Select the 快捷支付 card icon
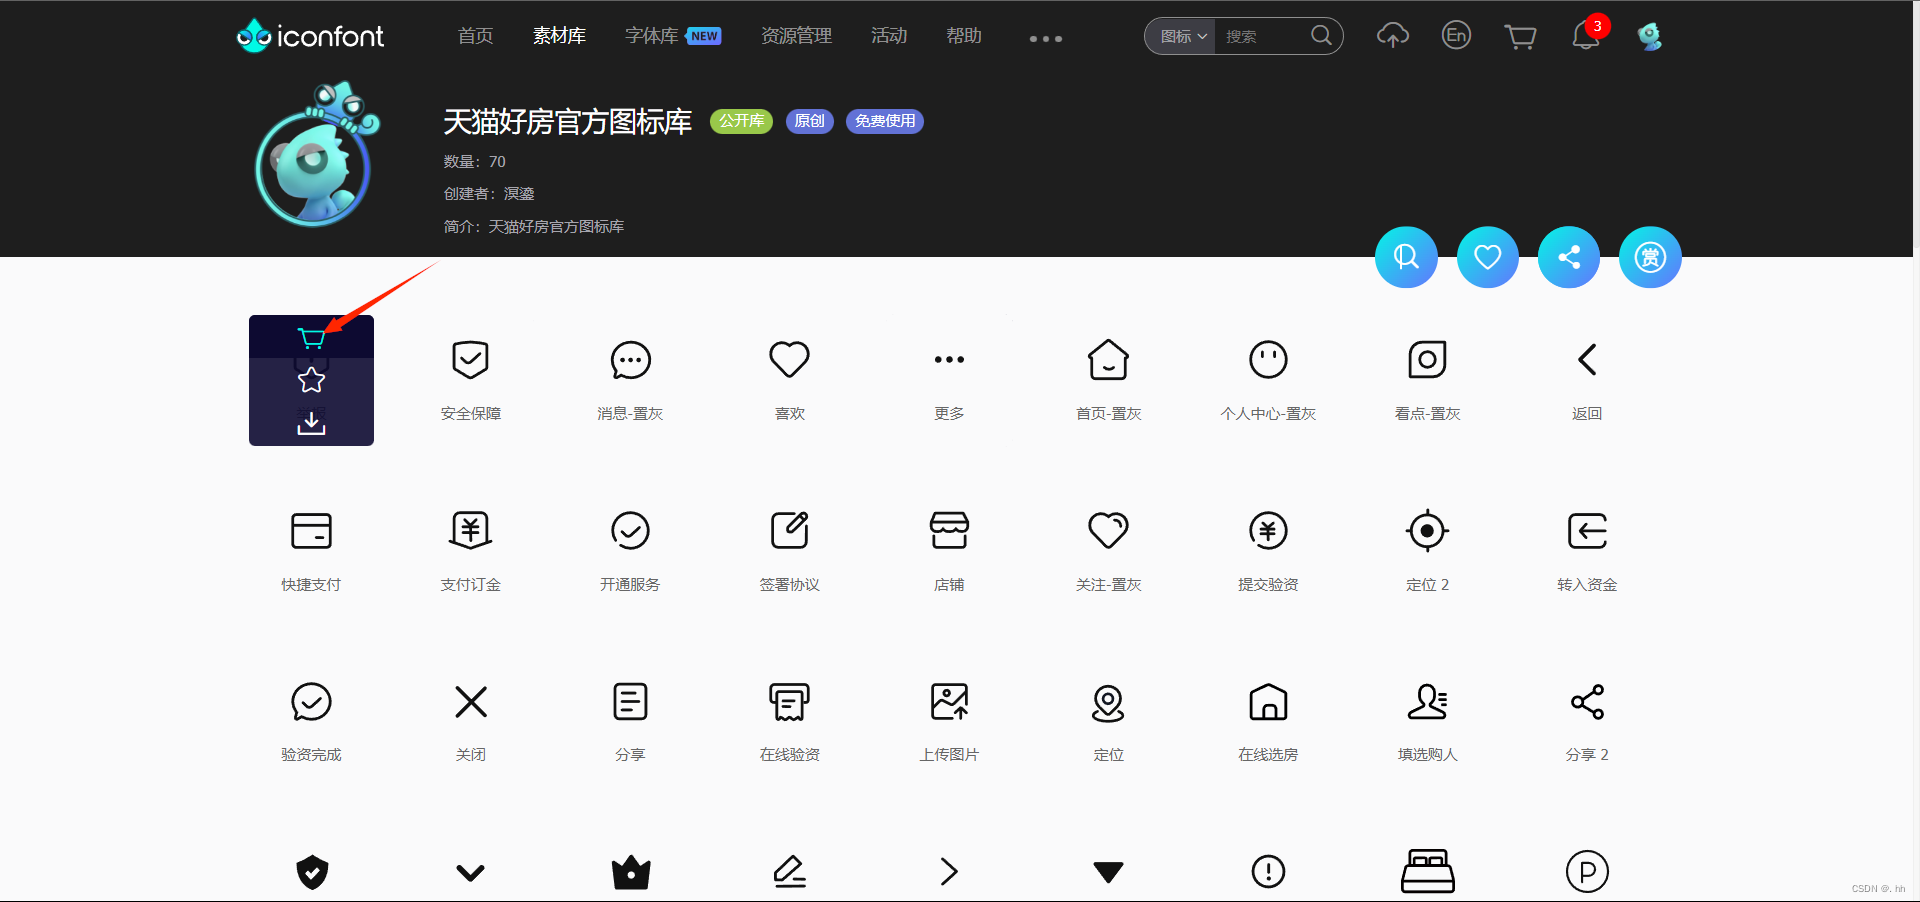 point(311,531)
